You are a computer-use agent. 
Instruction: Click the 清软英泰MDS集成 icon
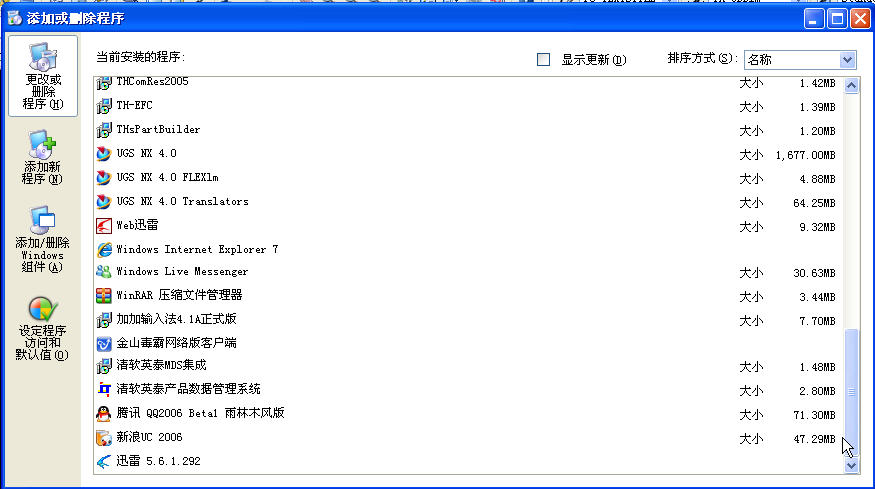(104, 366)
